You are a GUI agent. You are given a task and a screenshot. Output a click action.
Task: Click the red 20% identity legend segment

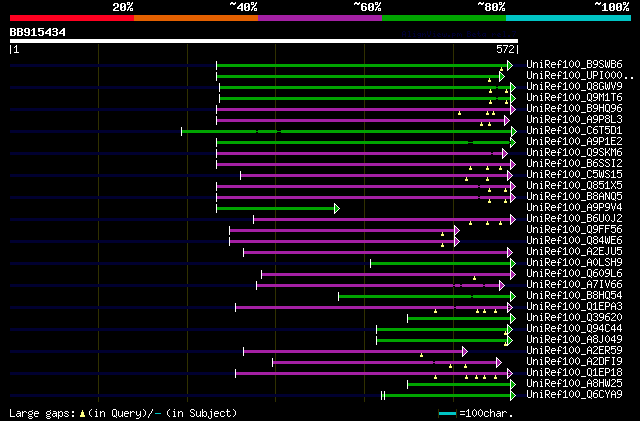click(72, 18)
